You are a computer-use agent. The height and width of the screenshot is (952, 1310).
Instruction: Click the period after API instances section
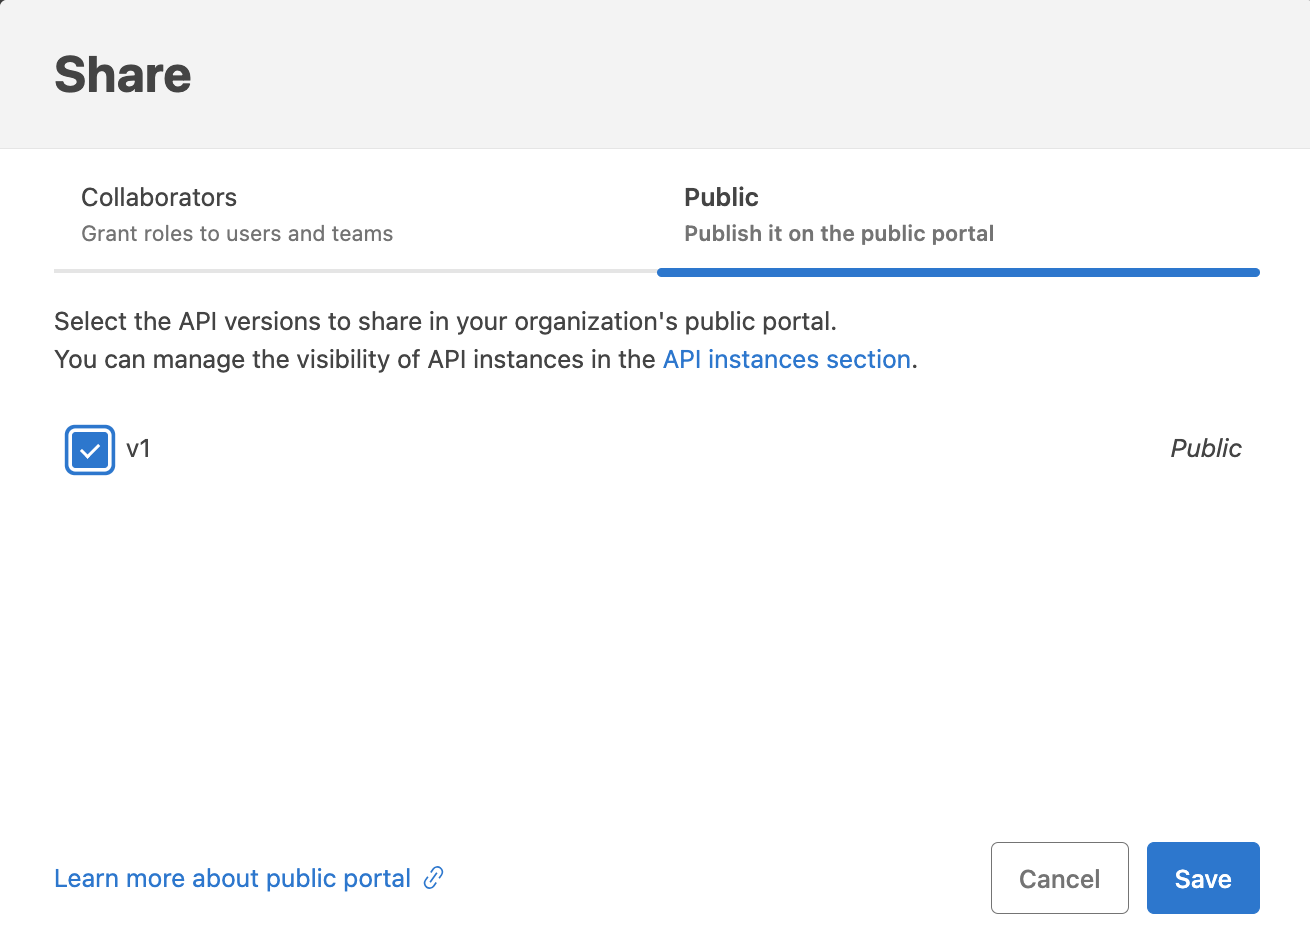913,359
